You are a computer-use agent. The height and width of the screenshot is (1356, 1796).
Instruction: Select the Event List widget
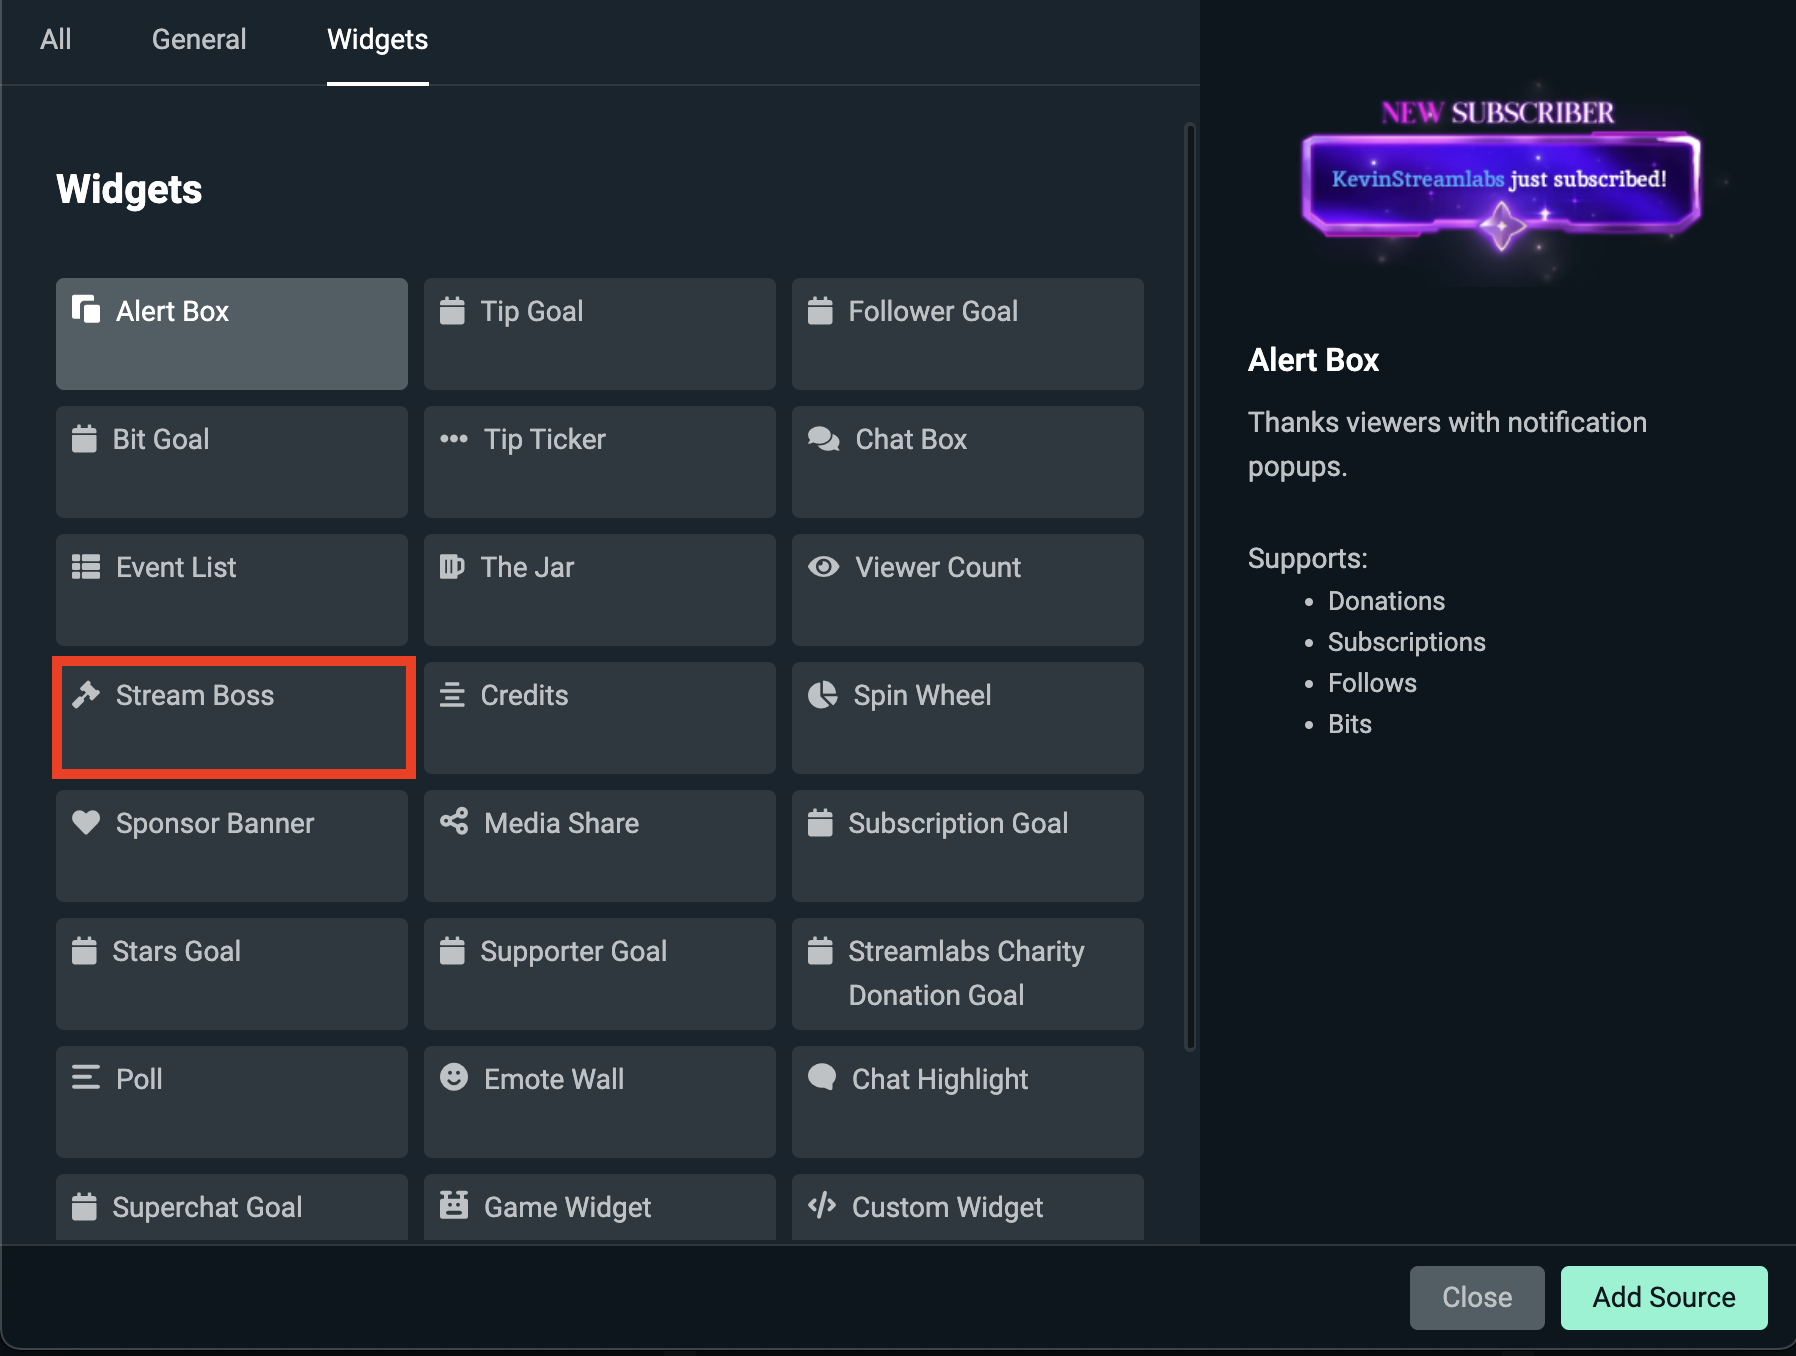coord(231,589)
